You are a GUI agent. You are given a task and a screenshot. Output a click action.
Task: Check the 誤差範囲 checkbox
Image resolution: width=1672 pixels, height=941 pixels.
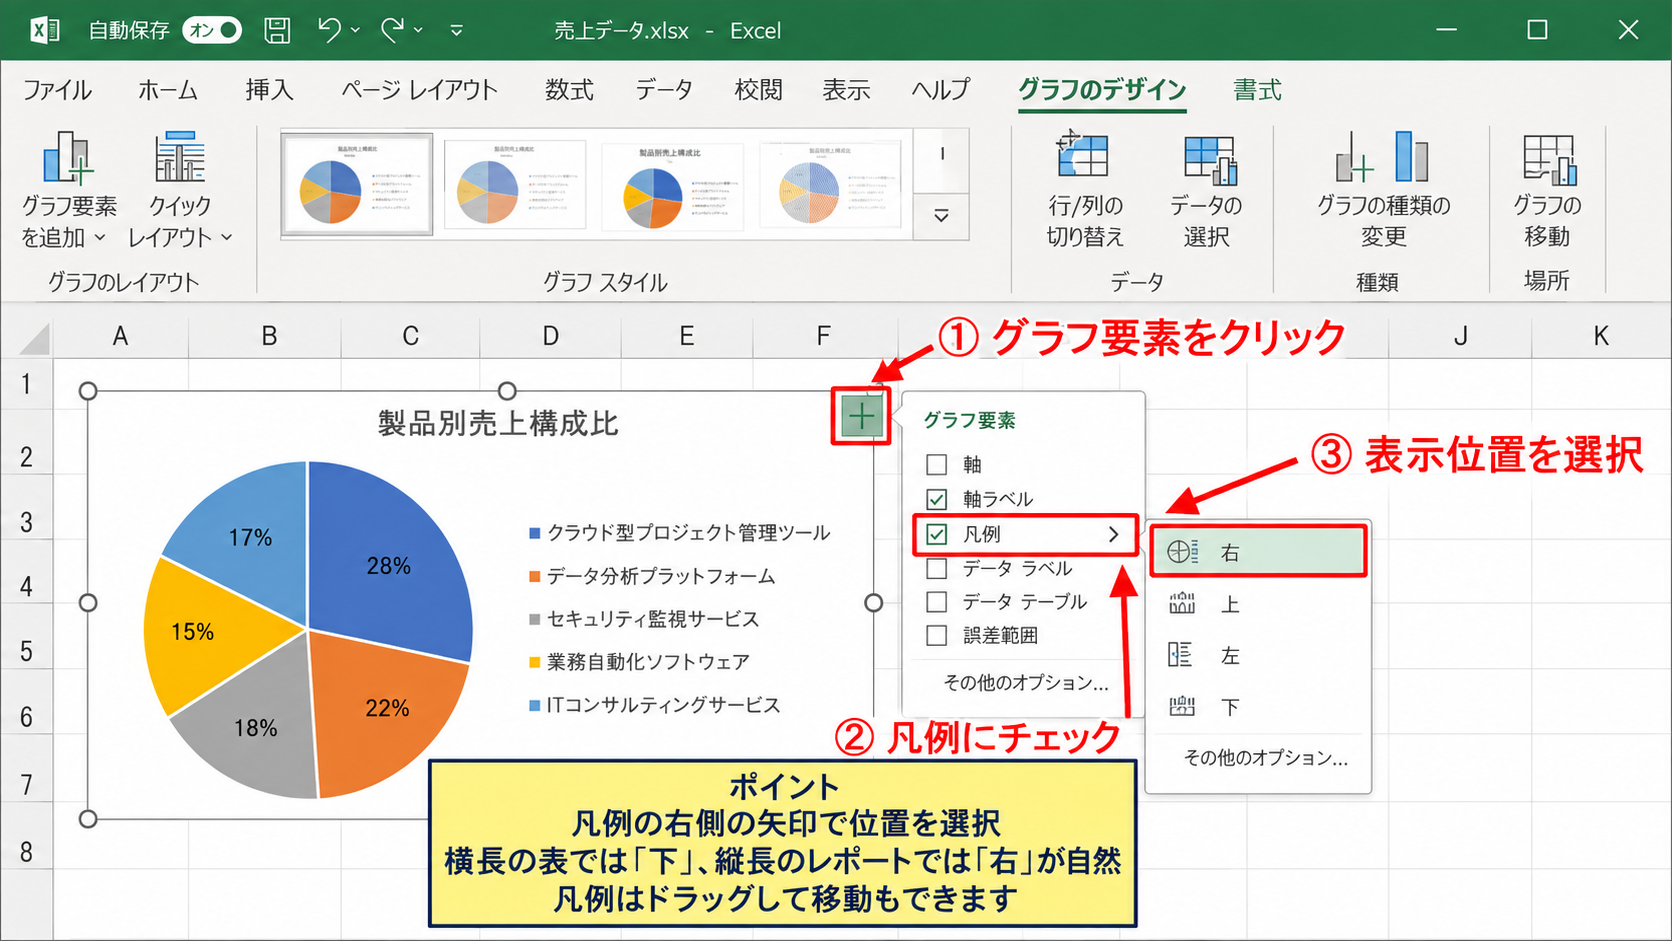point(937,636)
